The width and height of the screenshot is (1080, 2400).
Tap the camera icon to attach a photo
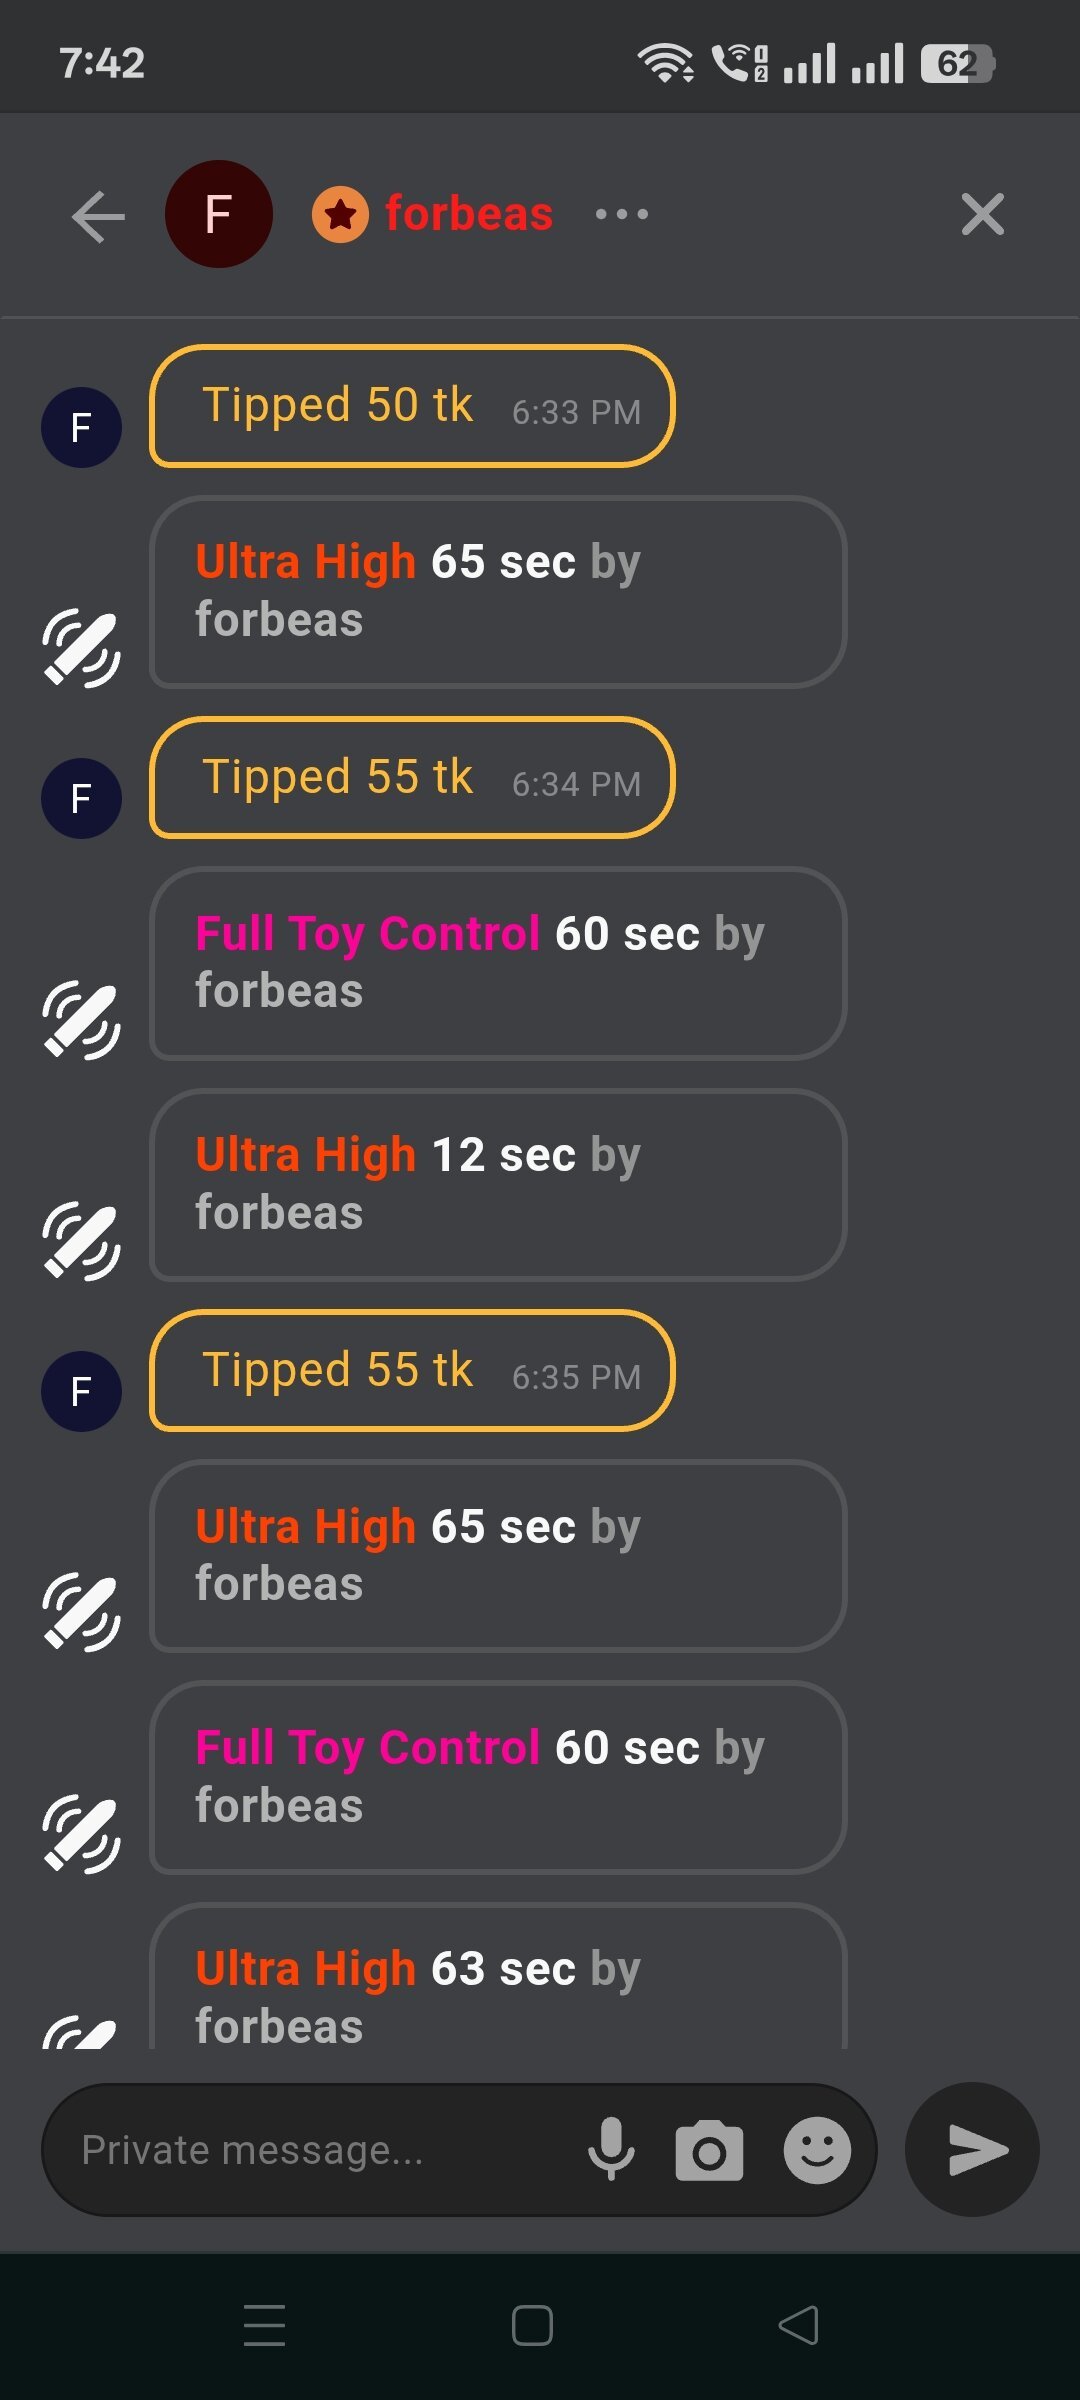[x=709, y=2151]
